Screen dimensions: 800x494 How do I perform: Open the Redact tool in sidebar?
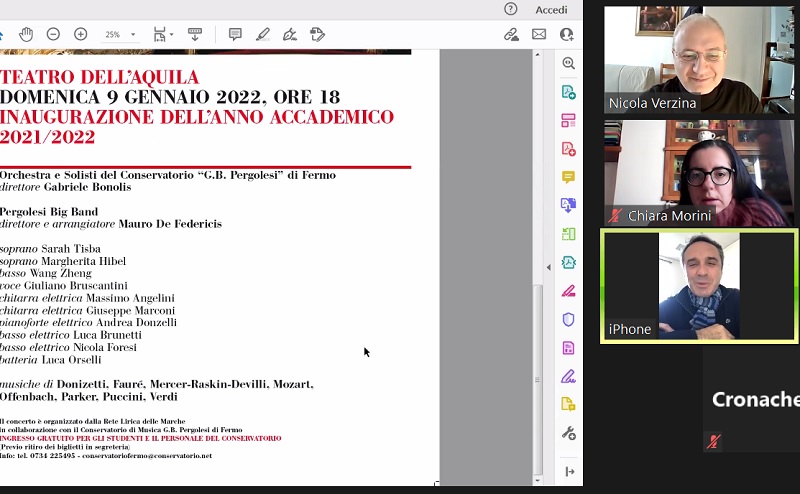pos(568,291)
